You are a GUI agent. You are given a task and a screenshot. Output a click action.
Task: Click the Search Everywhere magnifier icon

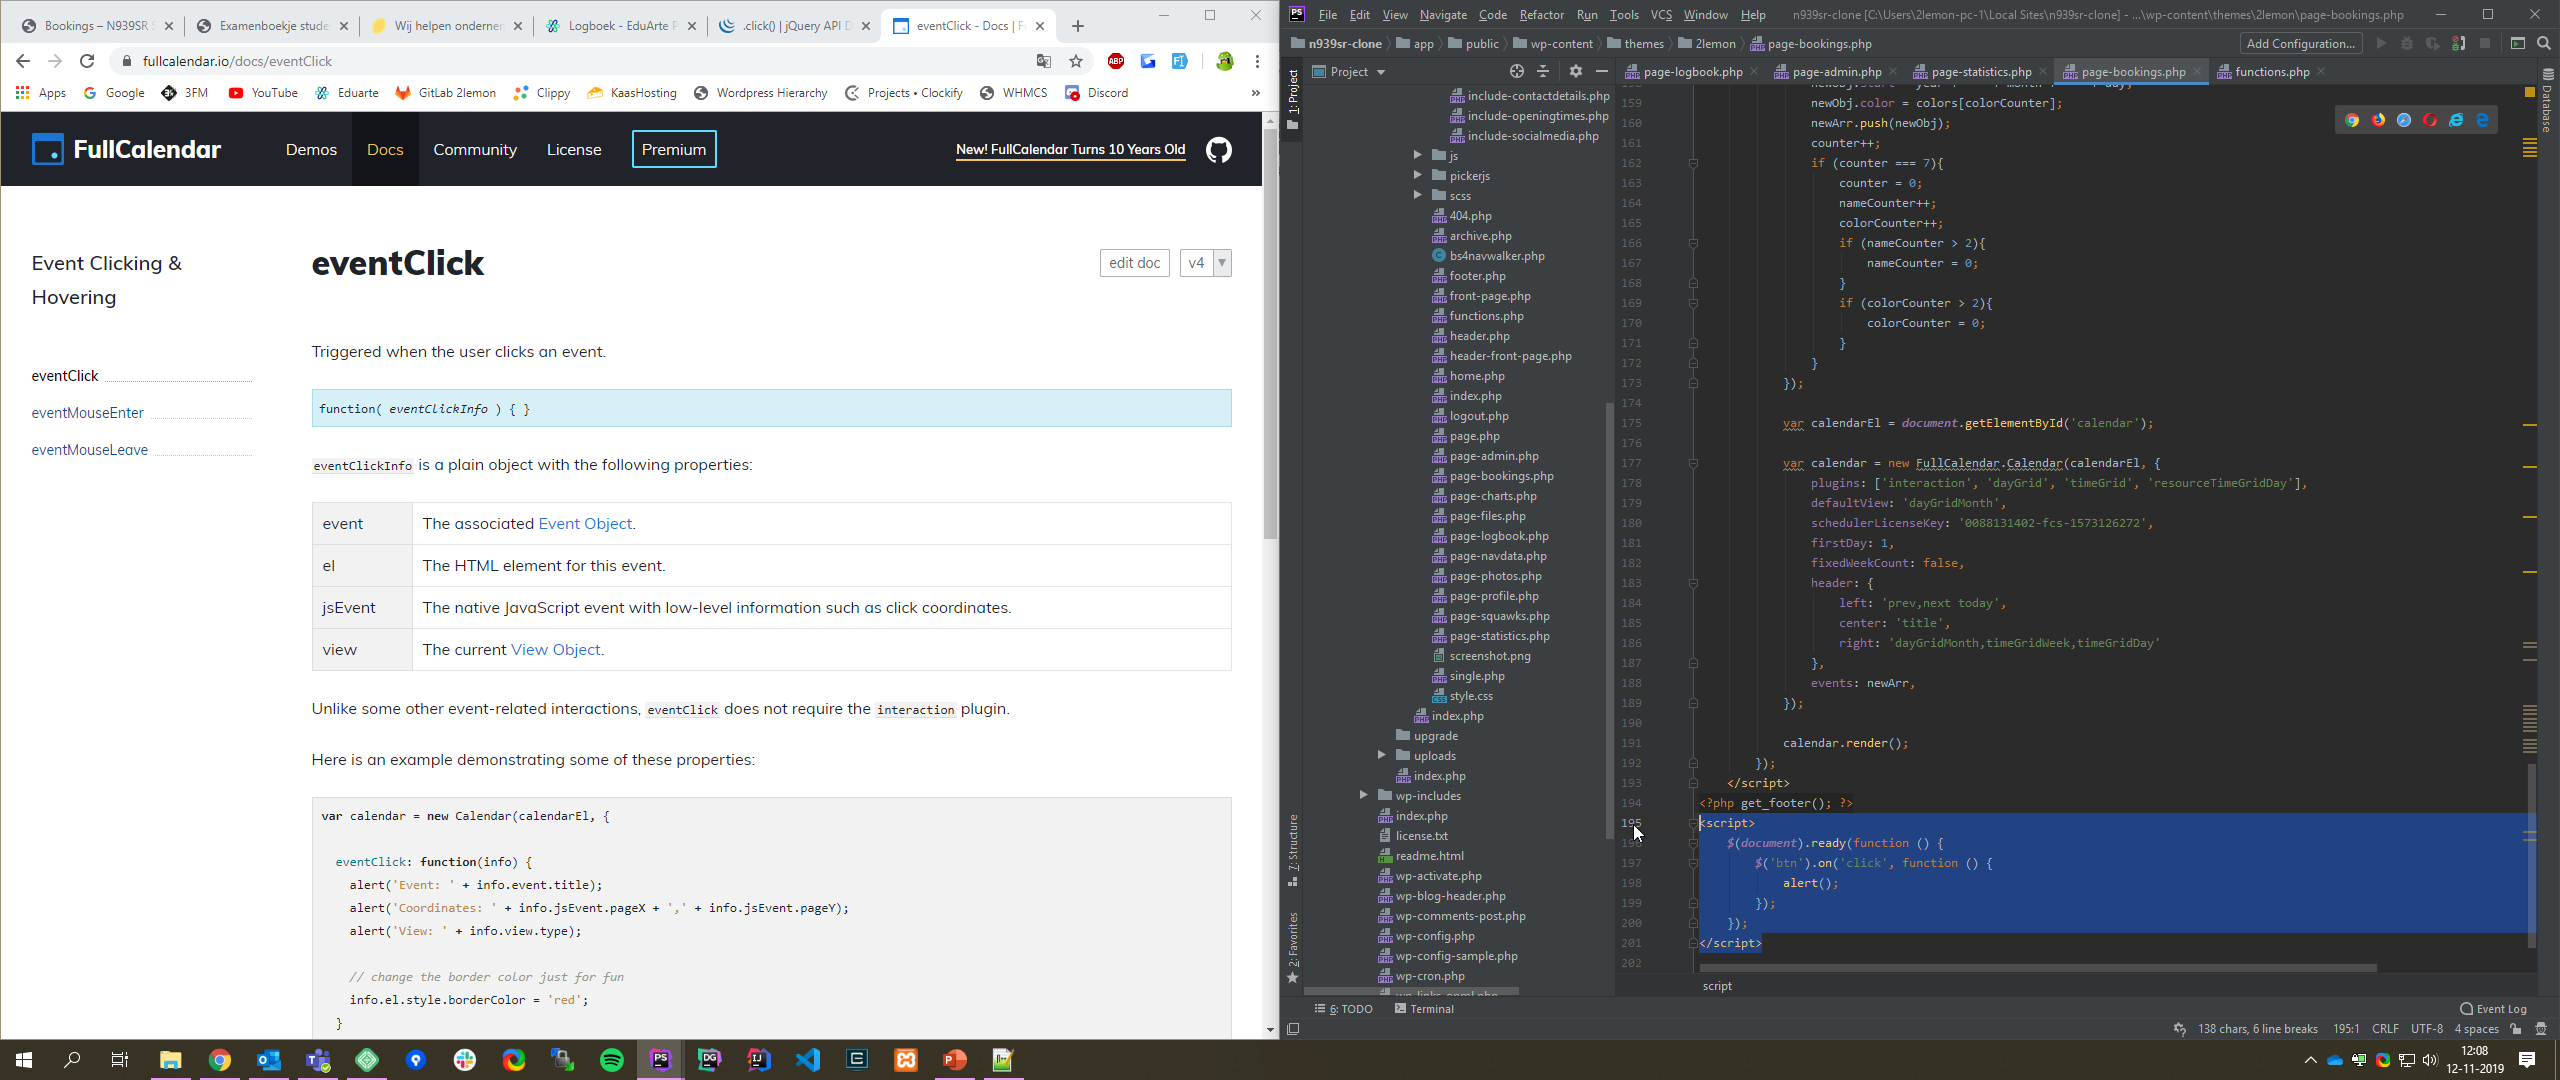2544,43
